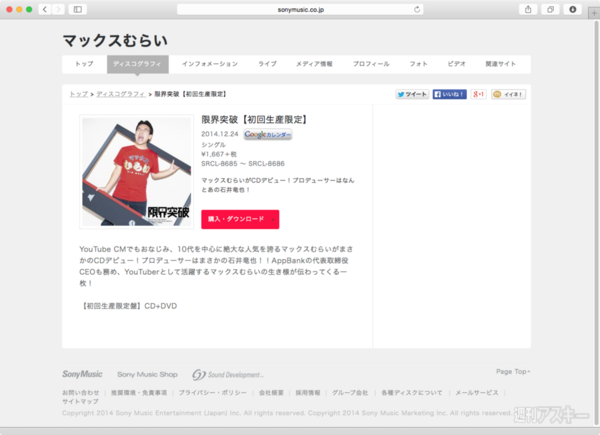The width and height of the screenshot is (600, 435).
Task: Click the price ¥1,667+税 text
Action: pos(219,154)
